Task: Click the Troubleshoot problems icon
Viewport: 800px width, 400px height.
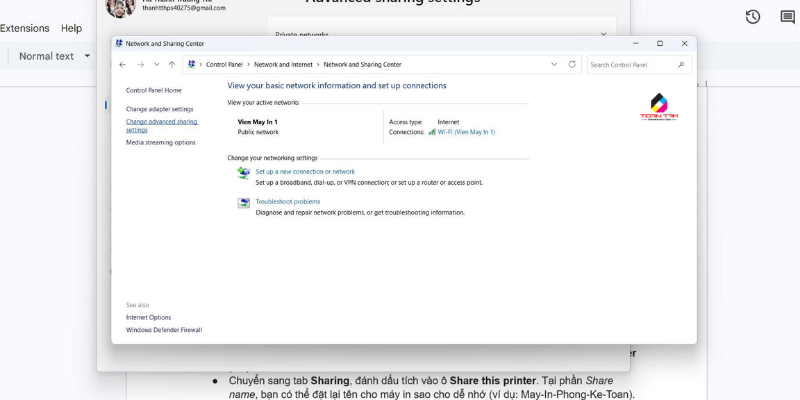Action: pos(244,203)
